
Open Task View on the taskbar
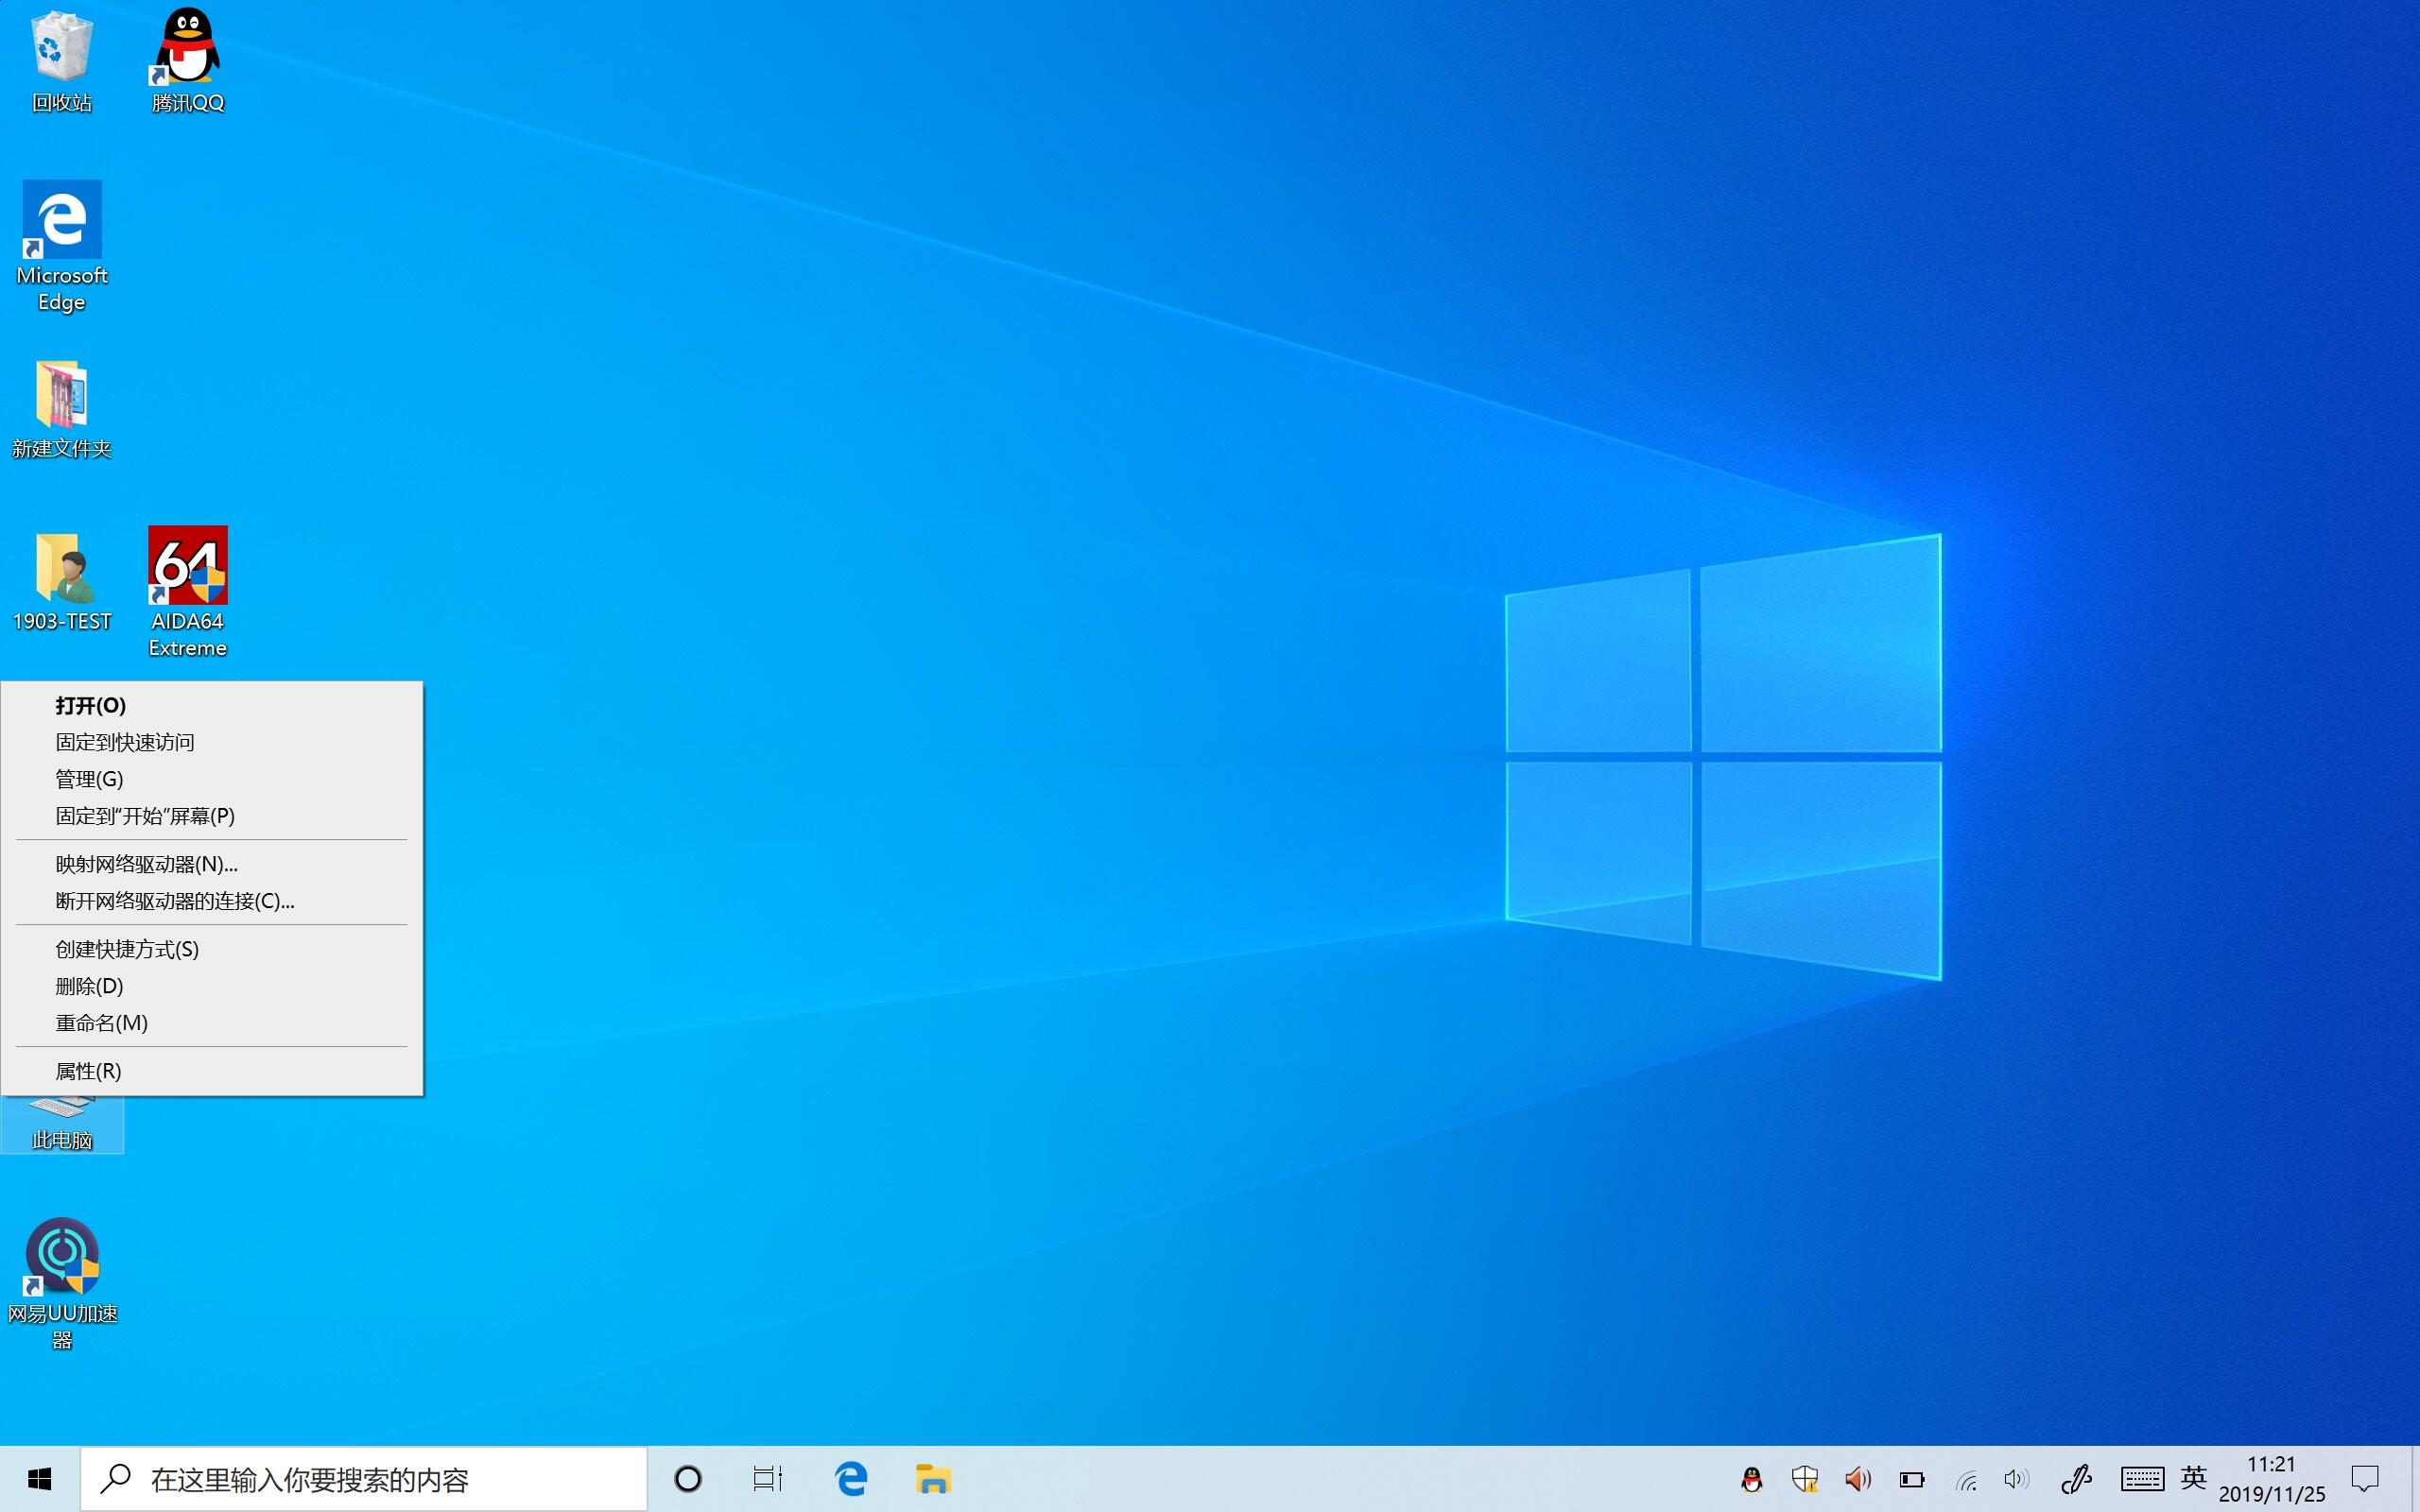[x=767, y=1479]
